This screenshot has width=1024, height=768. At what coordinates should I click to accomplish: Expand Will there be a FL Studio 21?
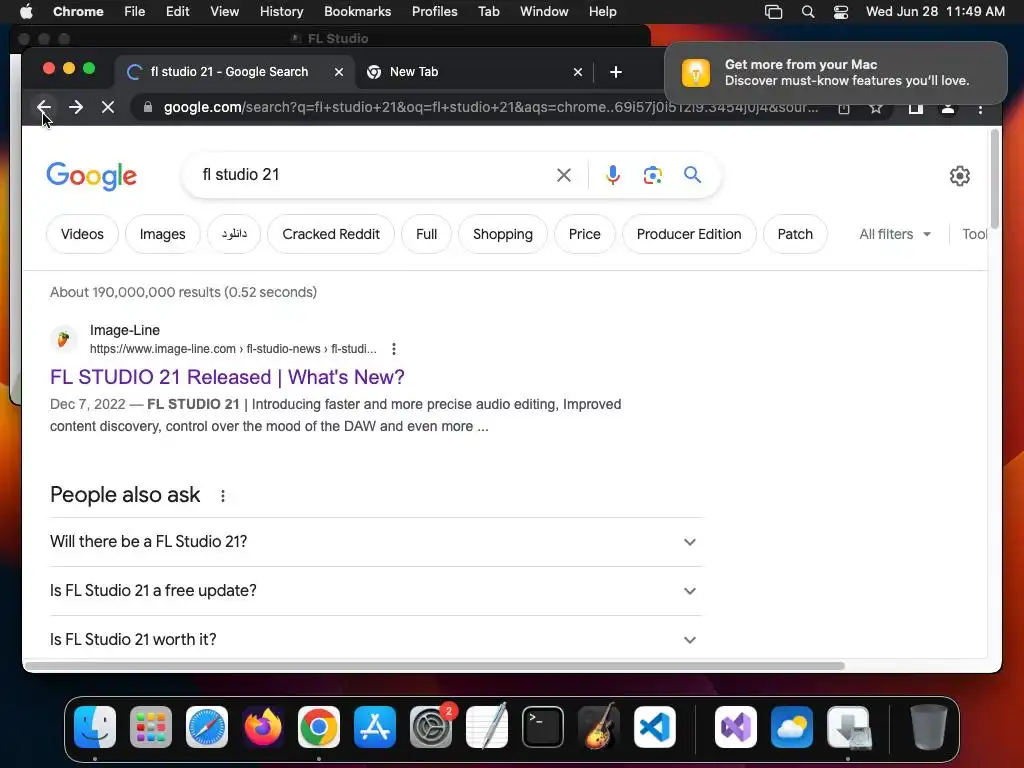pos(376,542)
